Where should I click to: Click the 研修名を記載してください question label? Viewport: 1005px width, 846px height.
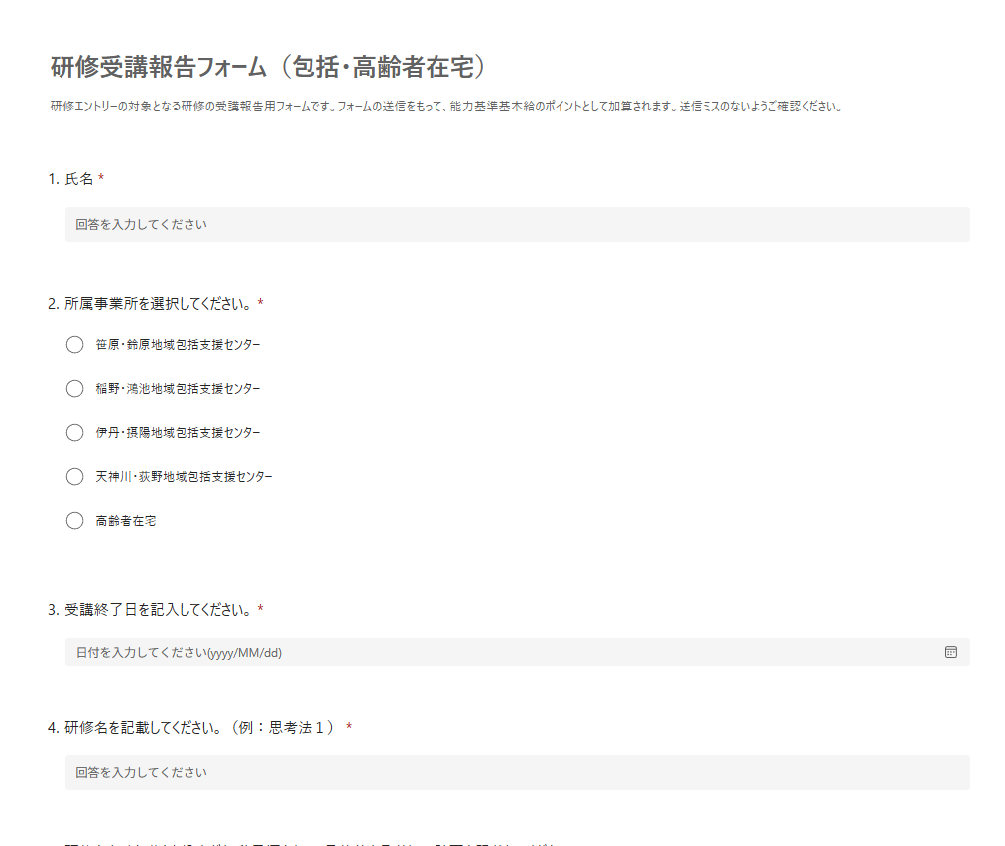click(190, 727)
